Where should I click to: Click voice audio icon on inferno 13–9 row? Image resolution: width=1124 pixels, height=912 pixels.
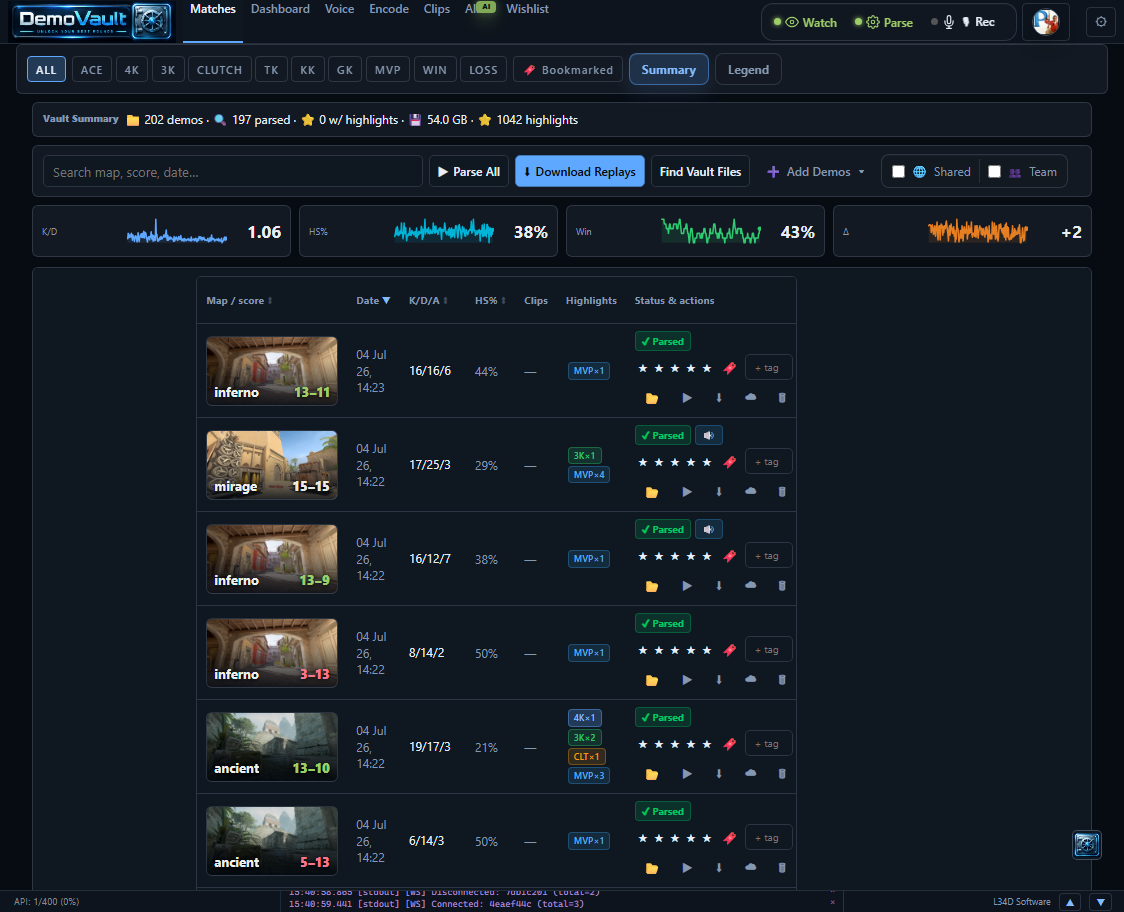click(709, 529)
